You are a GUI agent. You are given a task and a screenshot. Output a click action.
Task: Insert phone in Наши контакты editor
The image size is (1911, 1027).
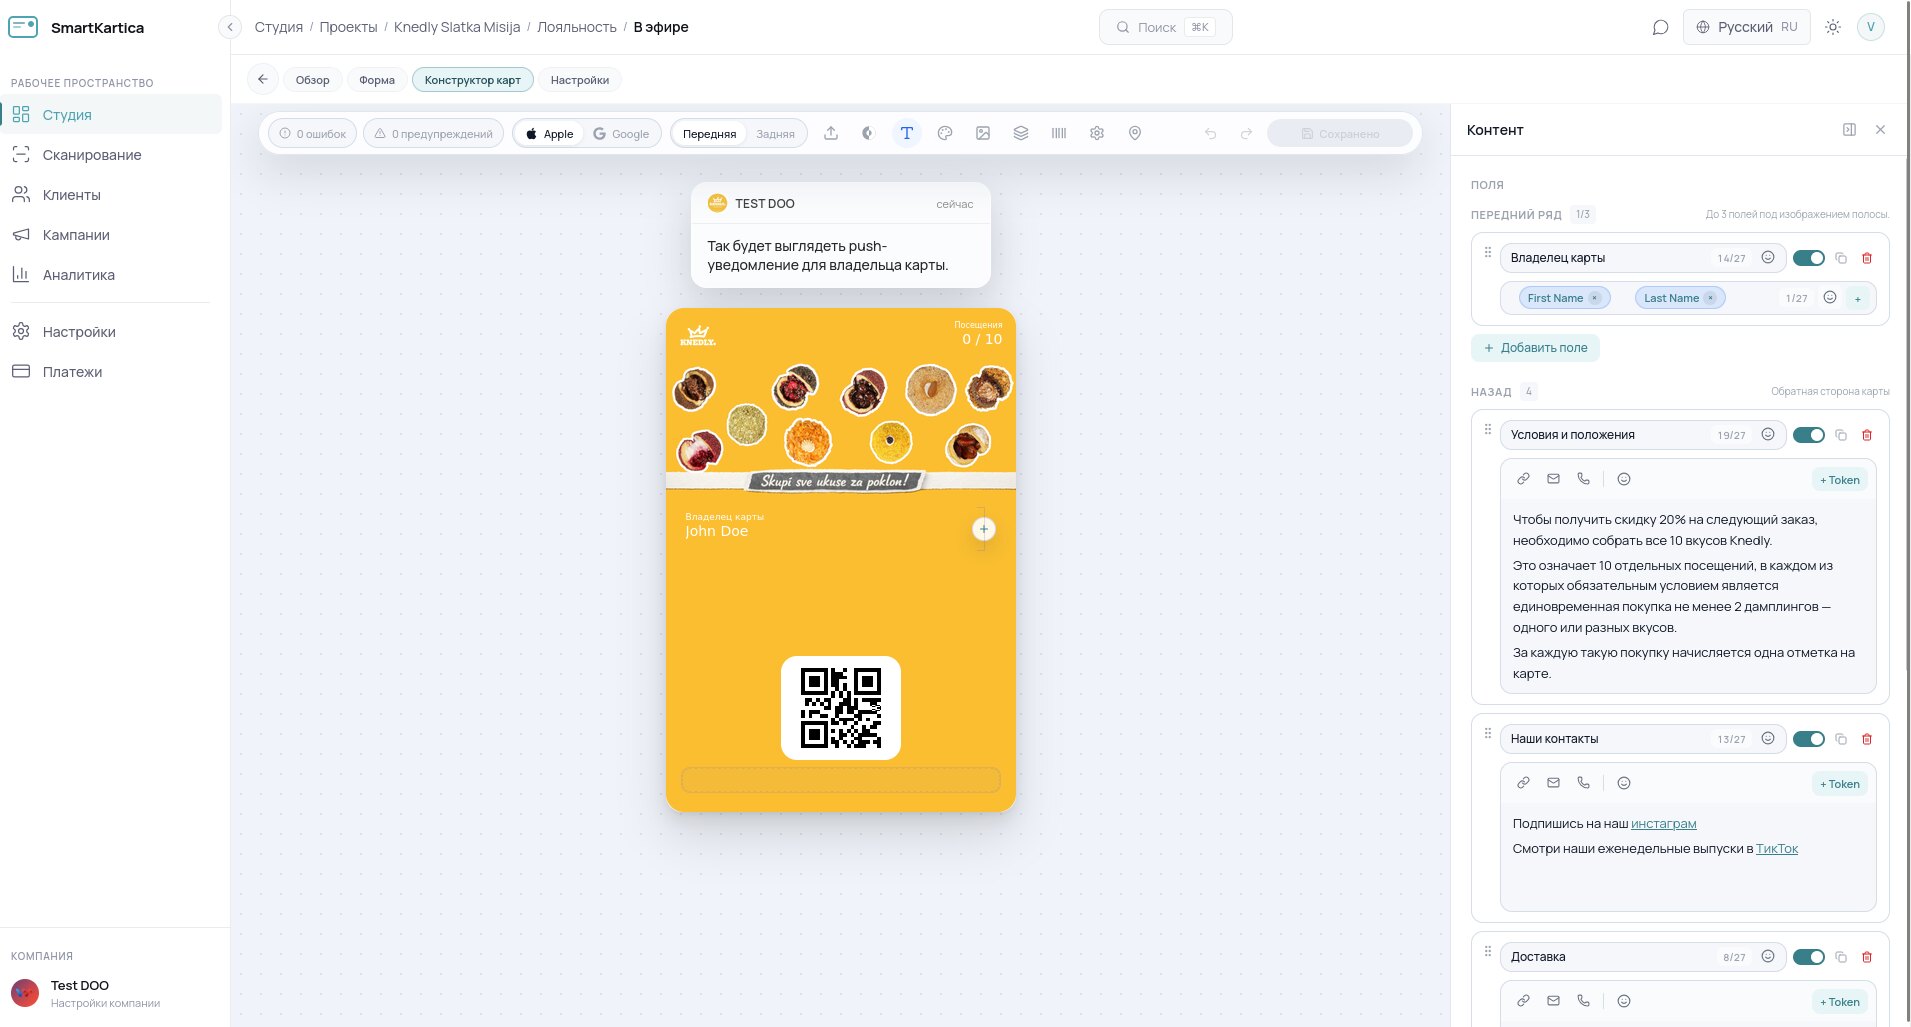point(1583,783)
